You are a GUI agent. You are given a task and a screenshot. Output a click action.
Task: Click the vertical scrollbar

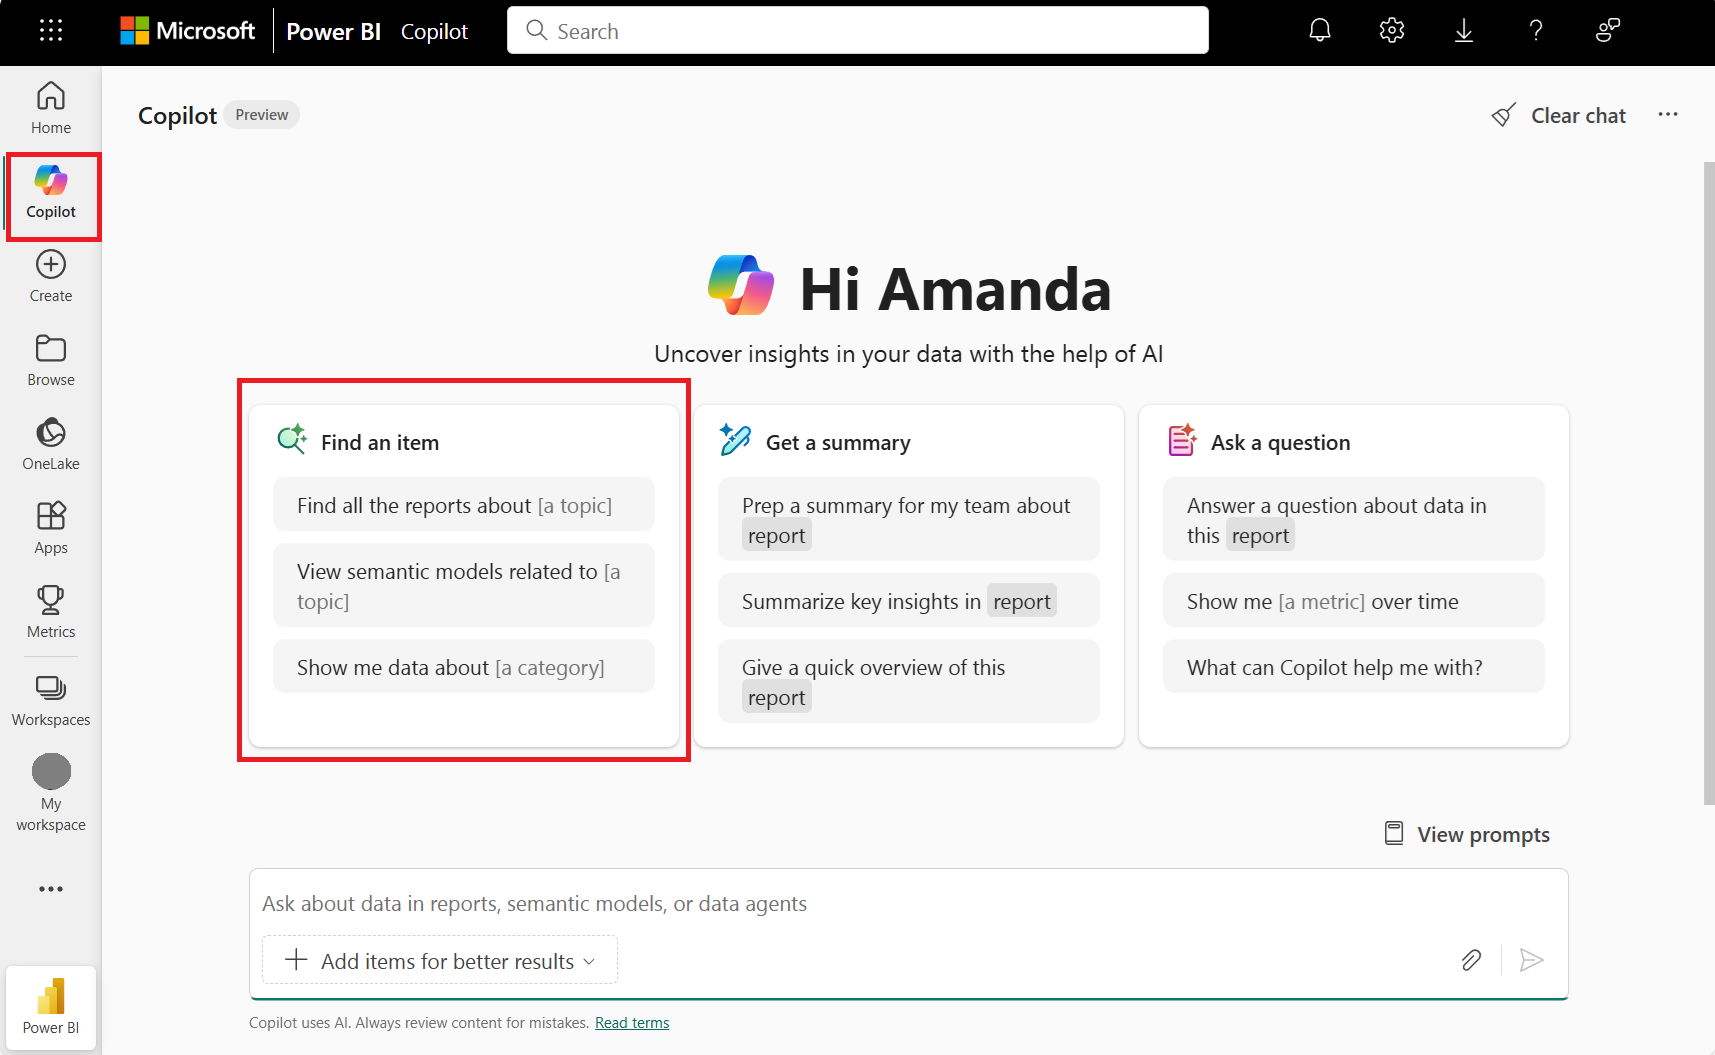(x=1708, y=482)
